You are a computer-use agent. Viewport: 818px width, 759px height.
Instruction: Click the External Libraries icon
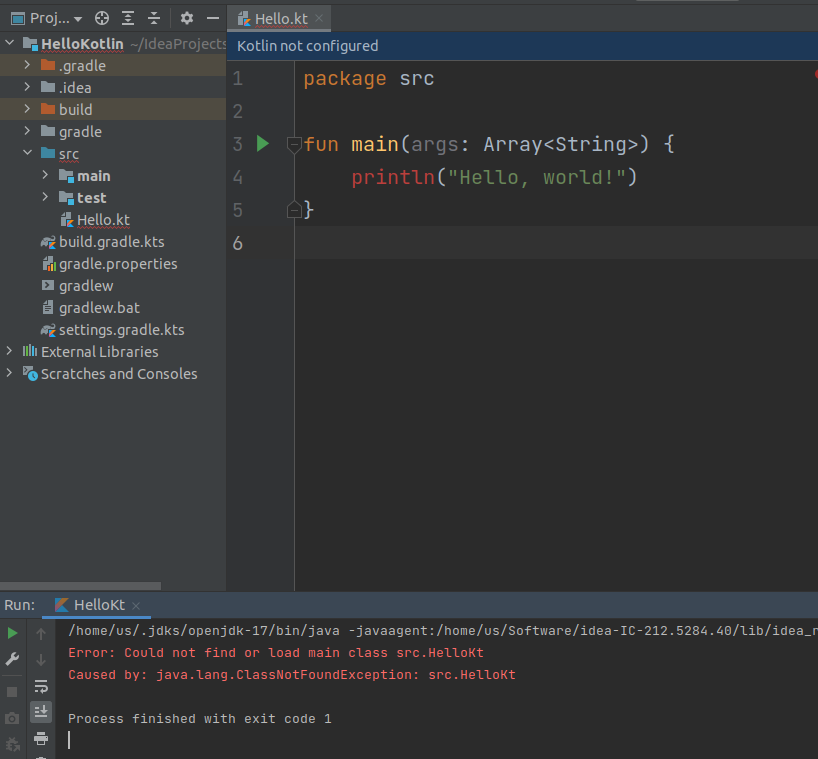(30, 351)
